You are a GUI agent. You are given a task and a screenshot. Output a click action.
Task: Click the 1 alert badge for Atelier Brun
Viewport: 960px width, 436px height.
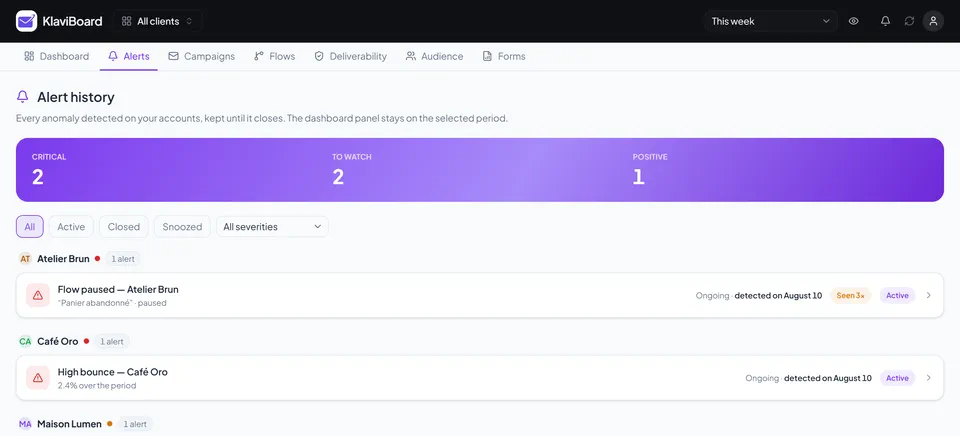(123, 259)
